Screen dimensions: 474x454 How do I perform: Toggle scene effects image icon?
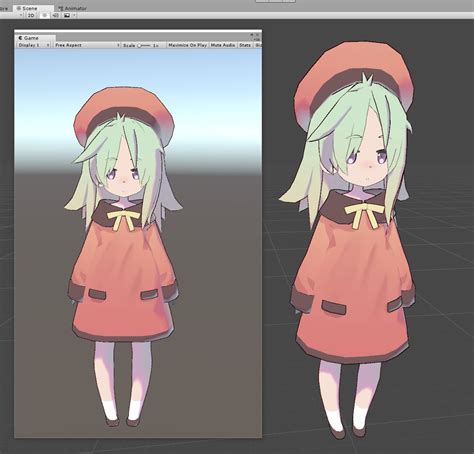click(67, 15)
